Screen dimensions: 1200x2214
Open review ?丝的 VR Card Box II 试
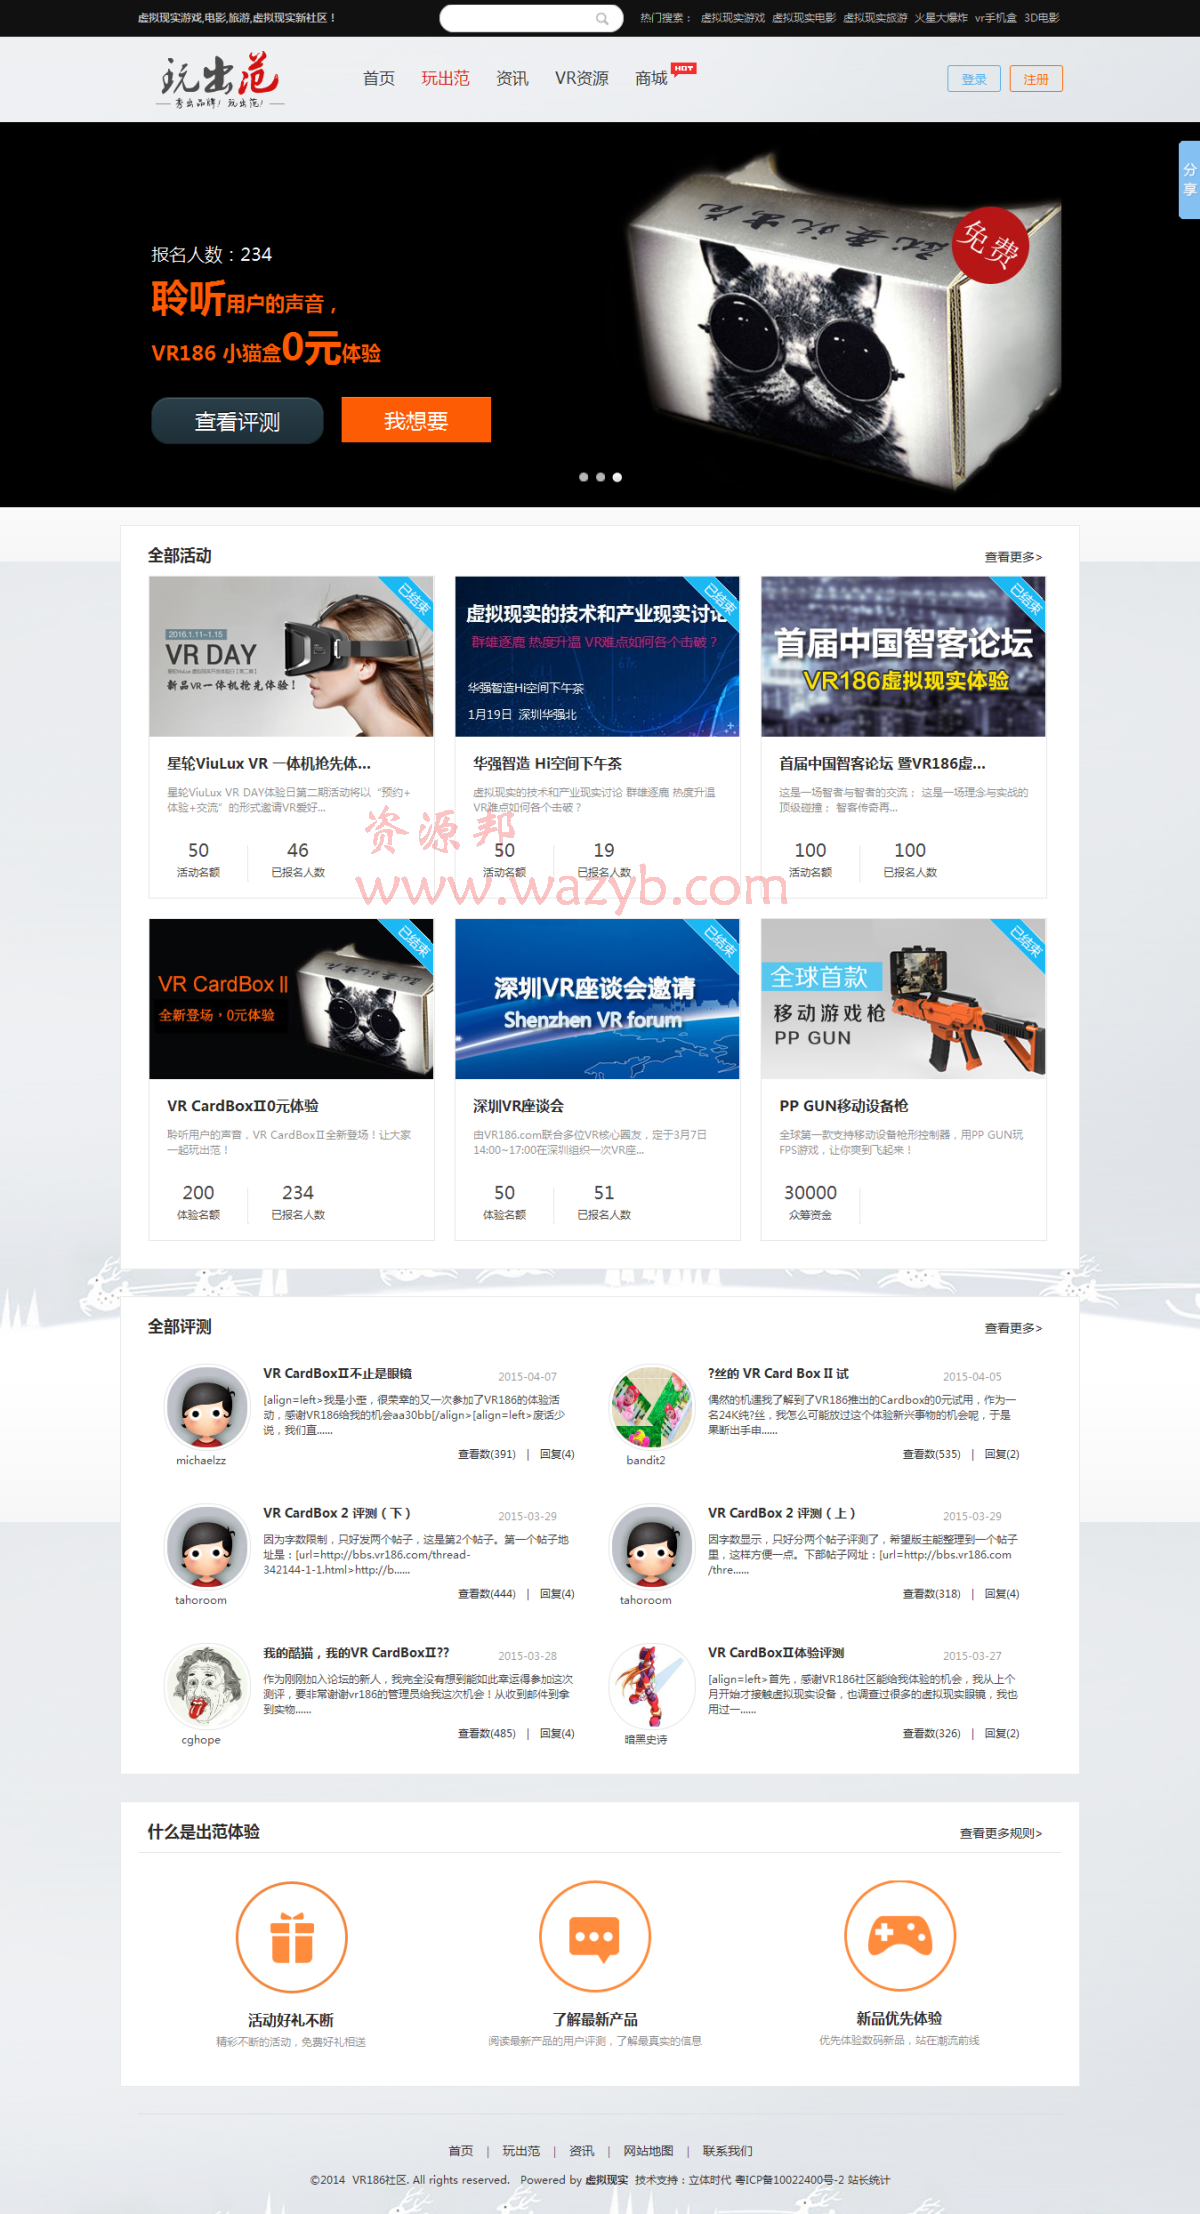(x=779, y=1374)
